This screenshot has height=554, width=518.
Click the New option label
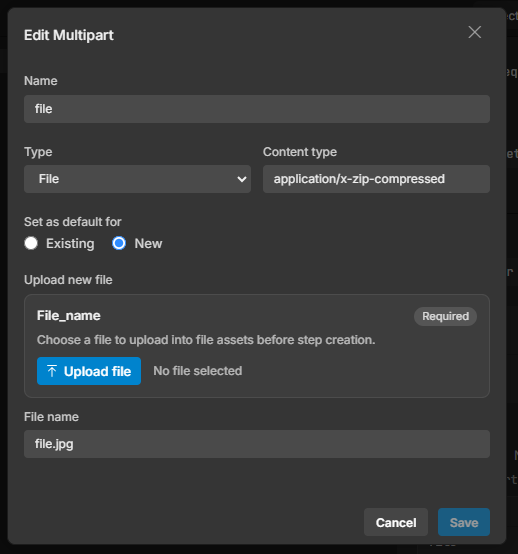point(148,243)
